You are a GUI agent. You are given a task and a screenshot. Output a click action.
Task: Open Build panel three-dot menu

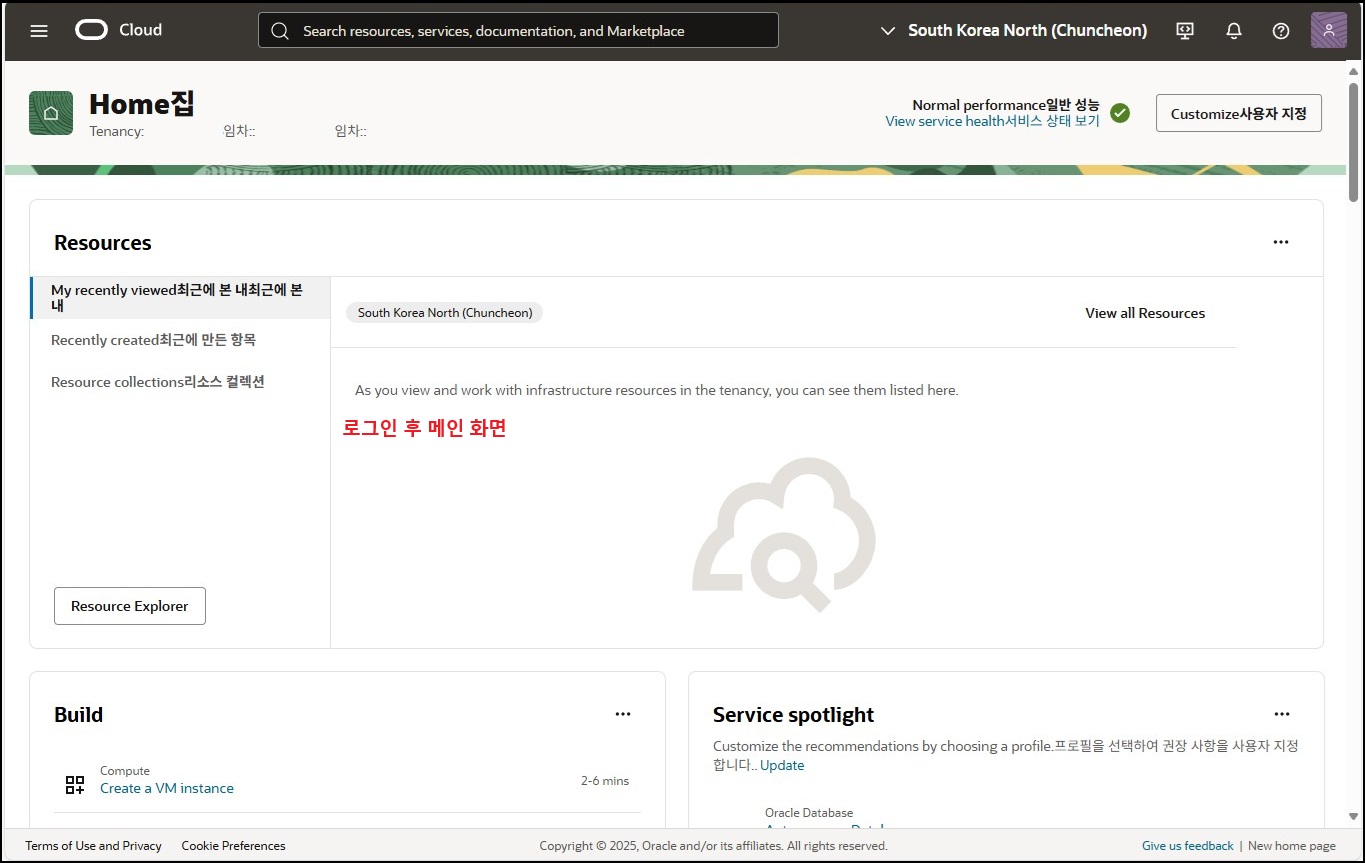click(x=623, y=714)
